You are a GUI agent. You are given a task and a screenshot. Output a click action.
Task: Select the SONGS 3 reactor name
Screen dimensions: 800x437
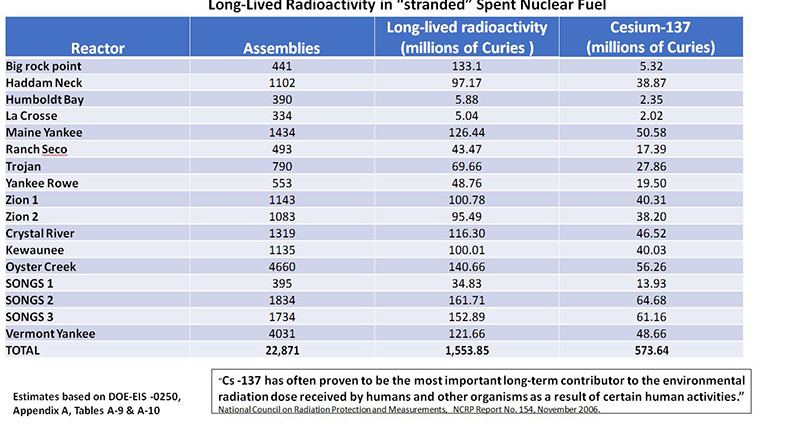click(x=30, y=317)
